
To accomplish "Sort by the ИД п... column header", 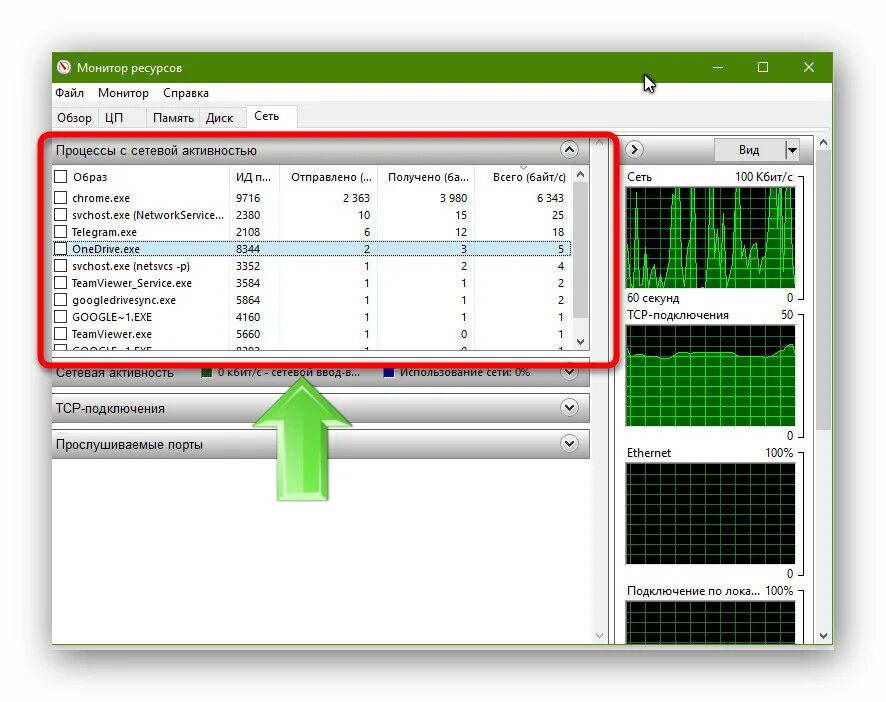I will pos(254,177).
